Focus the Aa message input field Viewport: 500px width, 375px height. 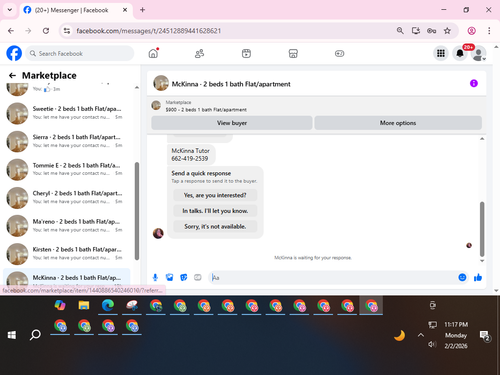coord(333,277)
